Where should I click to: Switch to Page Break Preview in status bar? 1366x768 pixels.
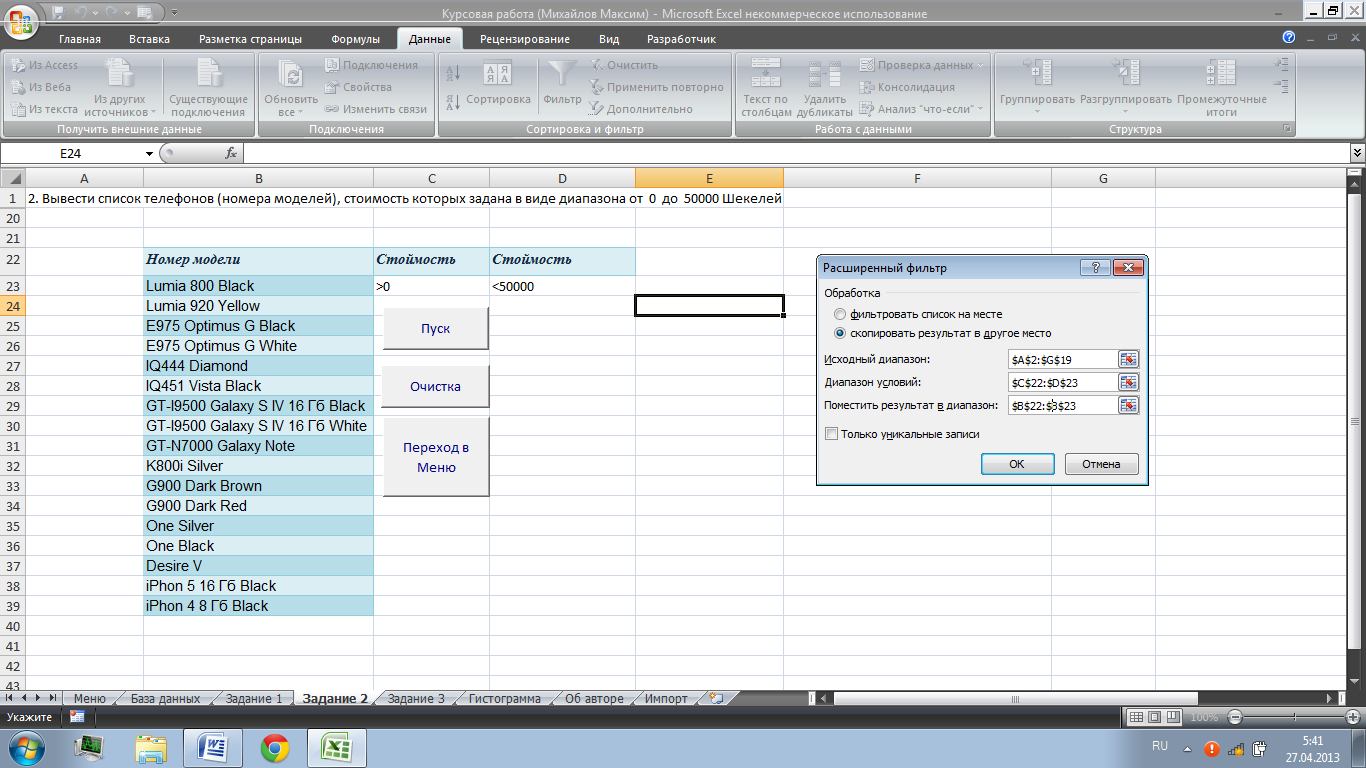pos(1172,717)
